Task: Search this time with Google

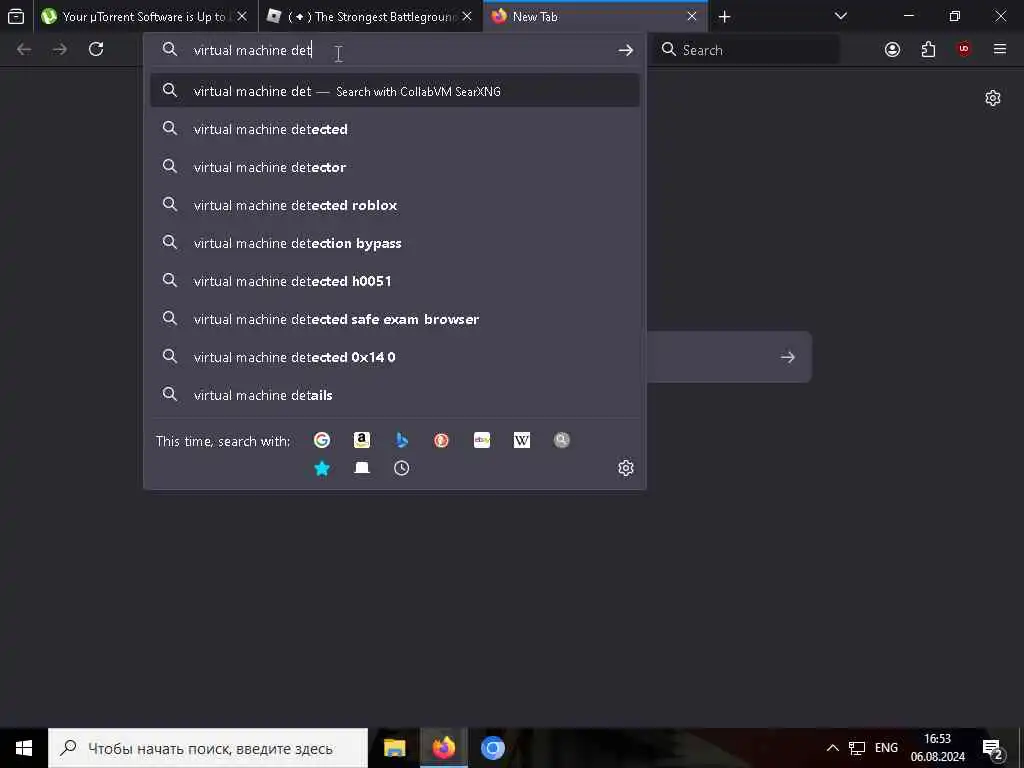Action: click(x=321, y=440)
